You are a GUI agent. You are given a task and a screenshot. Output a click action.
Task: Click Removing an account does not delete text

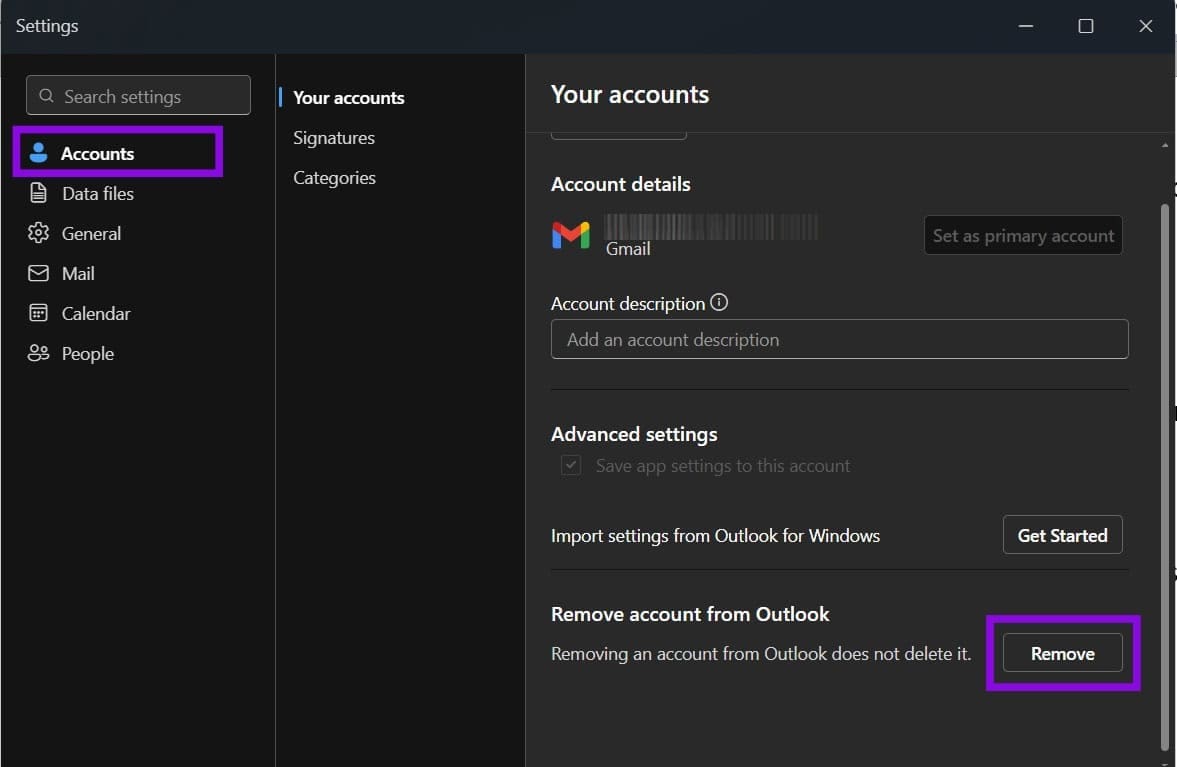[760, 654]
